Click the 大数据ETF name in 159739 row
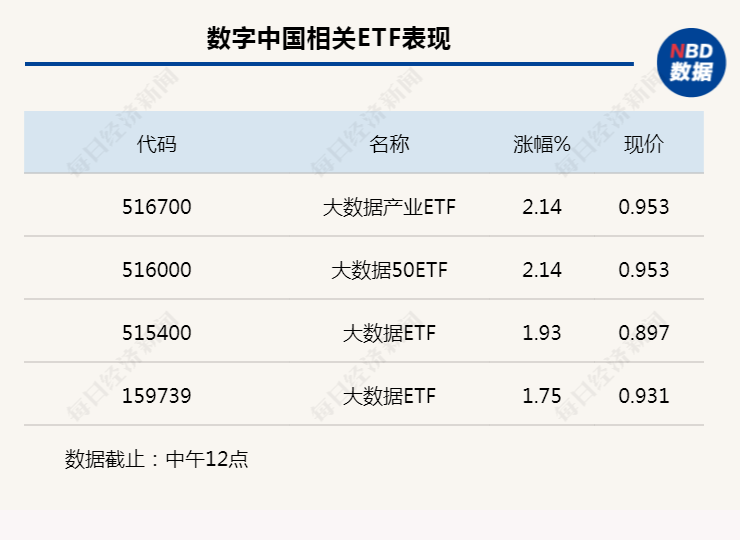740x540 pixels. [x=389, y=396]
